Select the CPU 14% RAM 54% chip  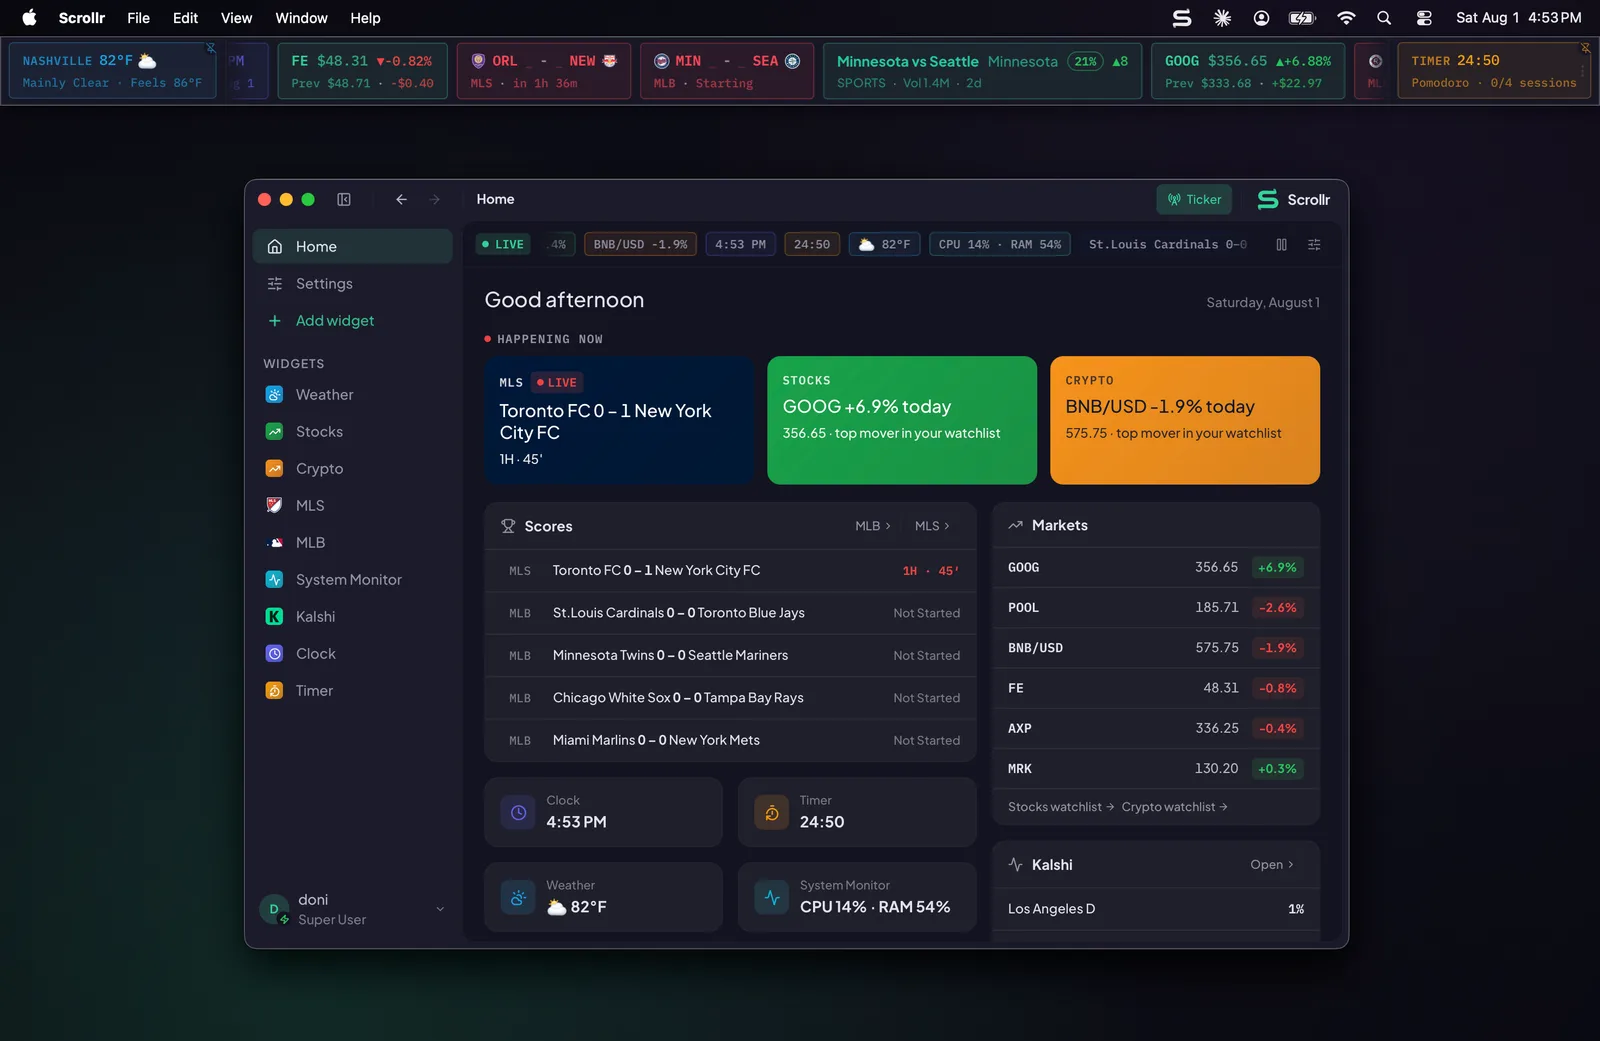(x=1000, y=245)
